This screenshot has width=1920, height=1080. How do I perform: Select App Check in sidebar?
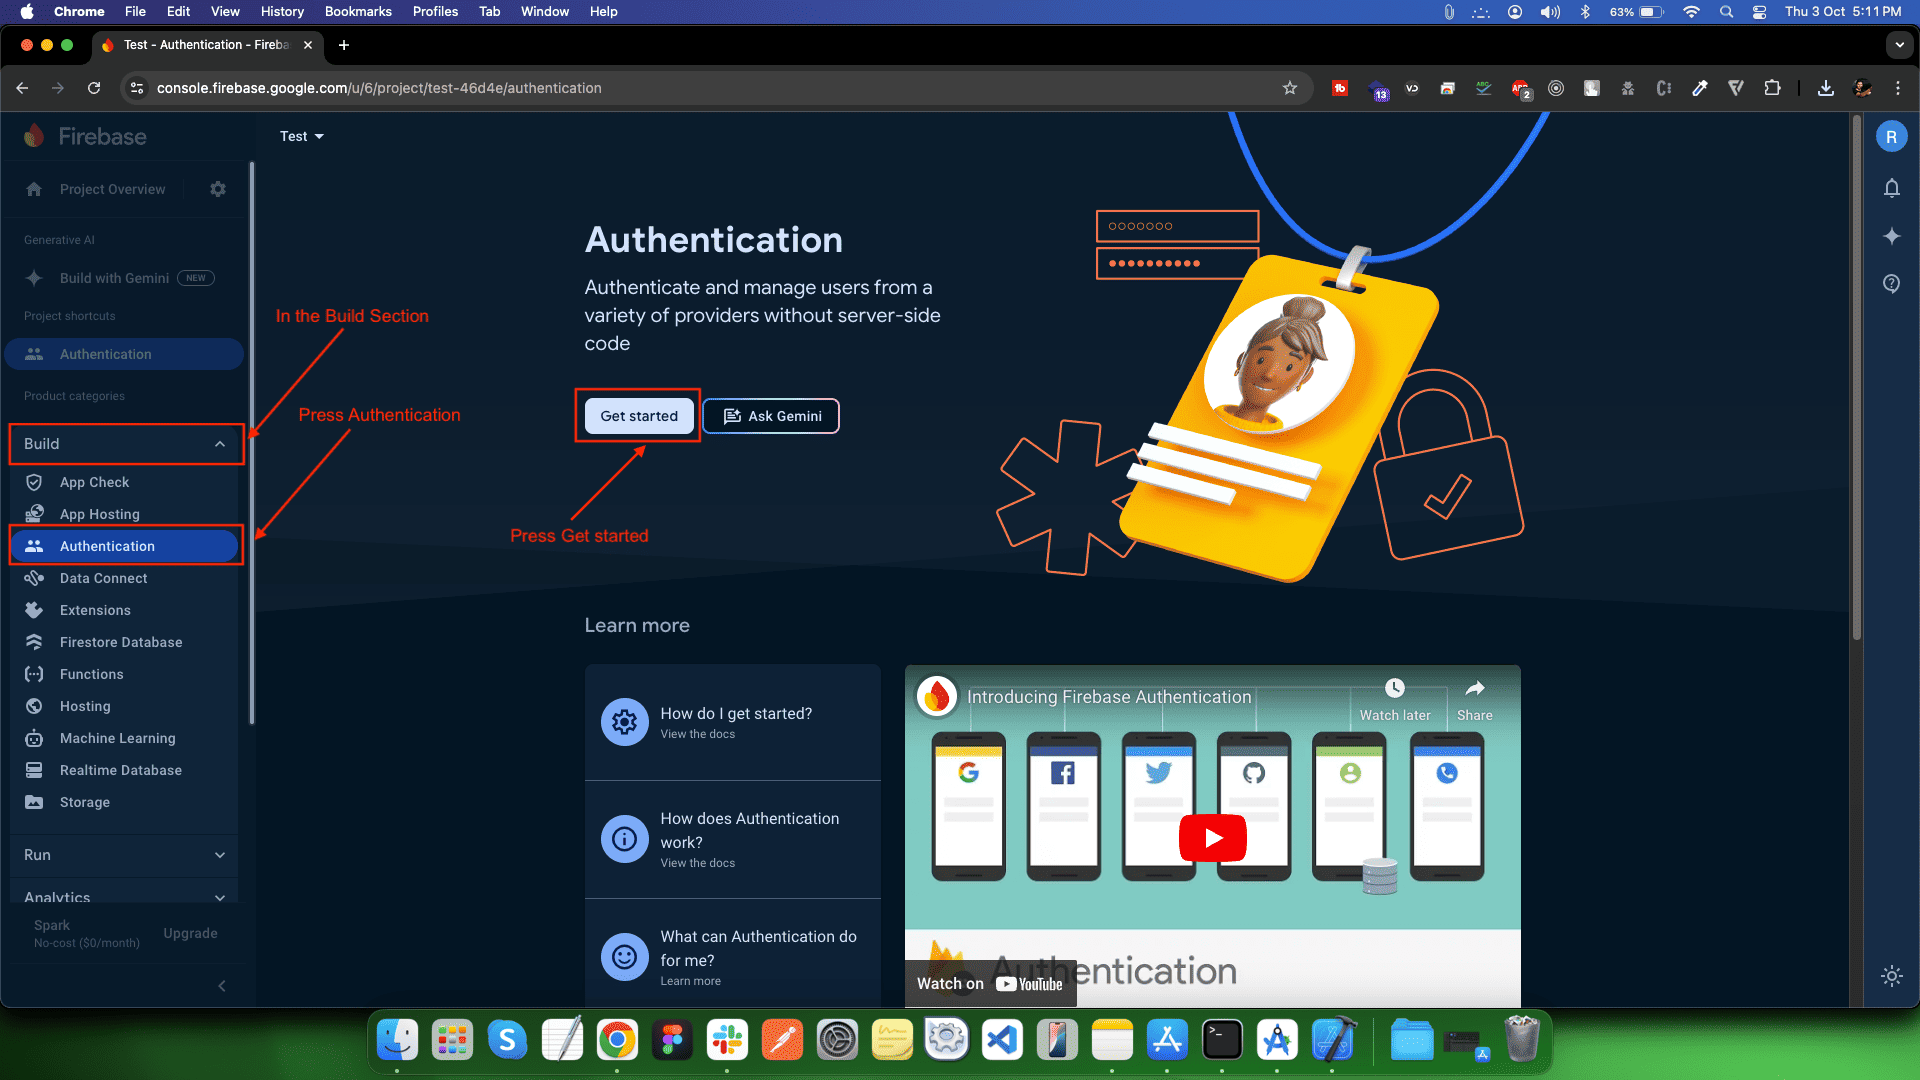[94, 482]
